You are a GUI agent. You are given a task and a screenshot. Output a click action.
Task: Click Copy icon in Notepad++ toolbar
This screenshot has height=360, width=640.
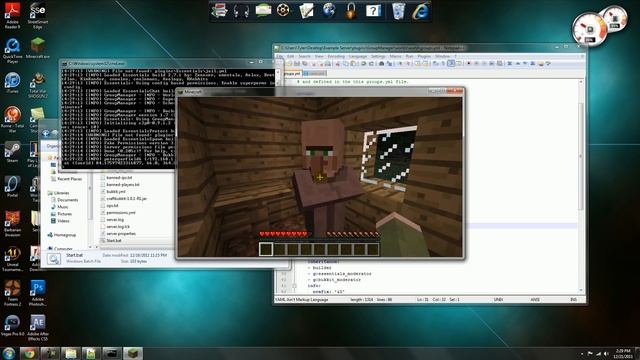pos(345,64)
